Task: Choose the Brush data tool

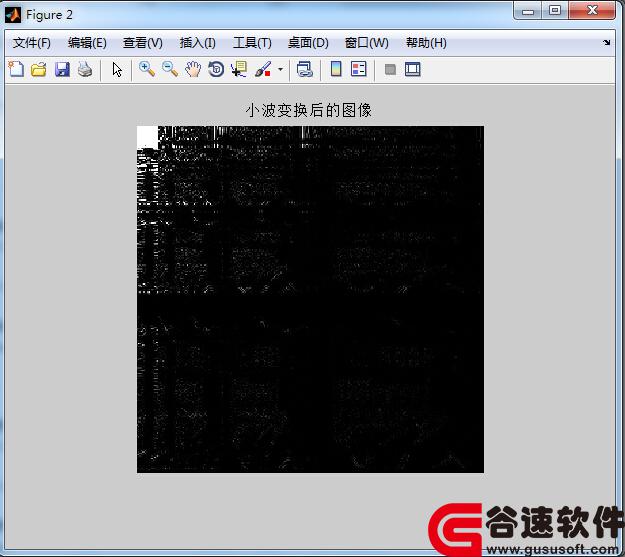Action: click(x=263, y=69)
